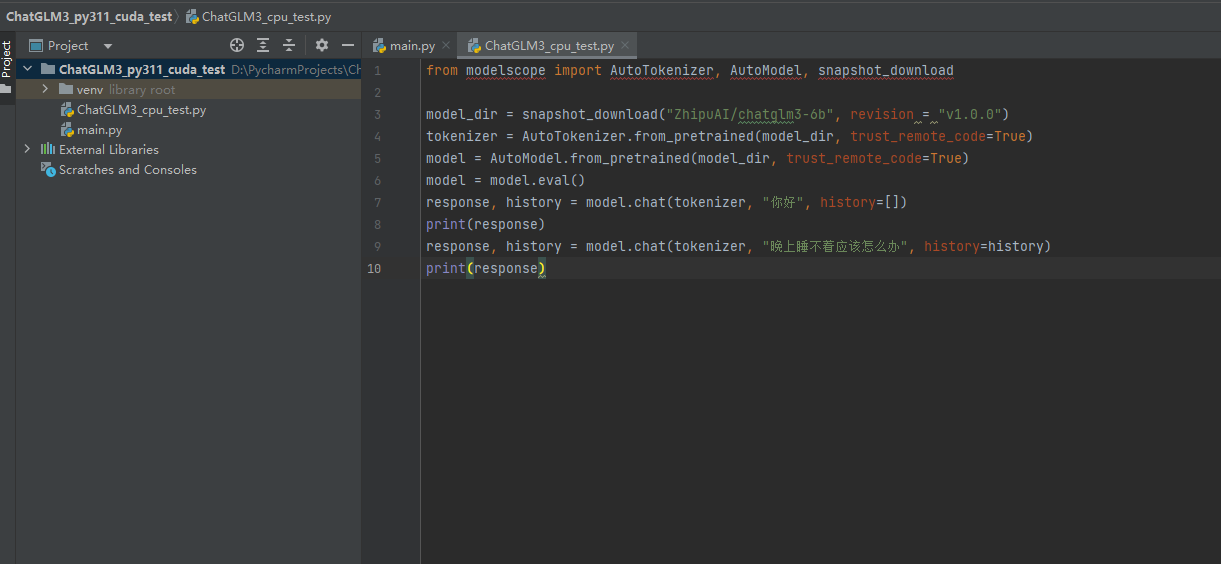
Task: Click the Project view window icon in header
Action: pos(36,45)
